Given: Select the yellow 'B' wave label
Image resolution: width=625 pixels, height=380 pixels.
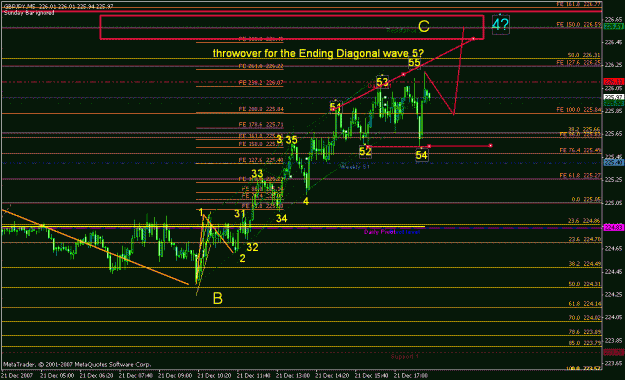Looking at the screenshot, I should pyautogui.click(x=218, y=298).
